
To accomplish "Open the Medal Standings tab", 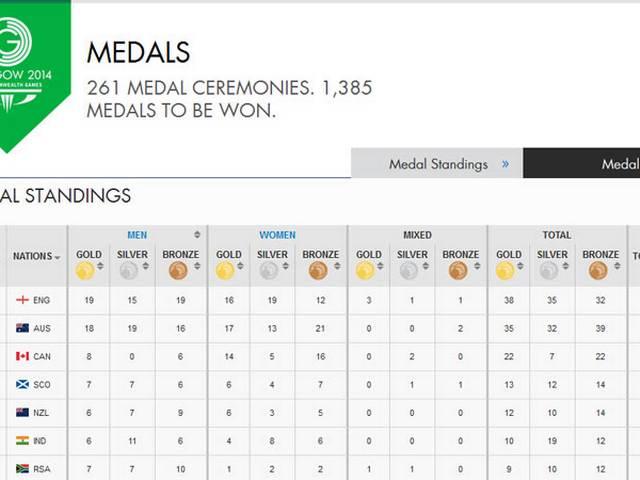I will pos(437,164).
